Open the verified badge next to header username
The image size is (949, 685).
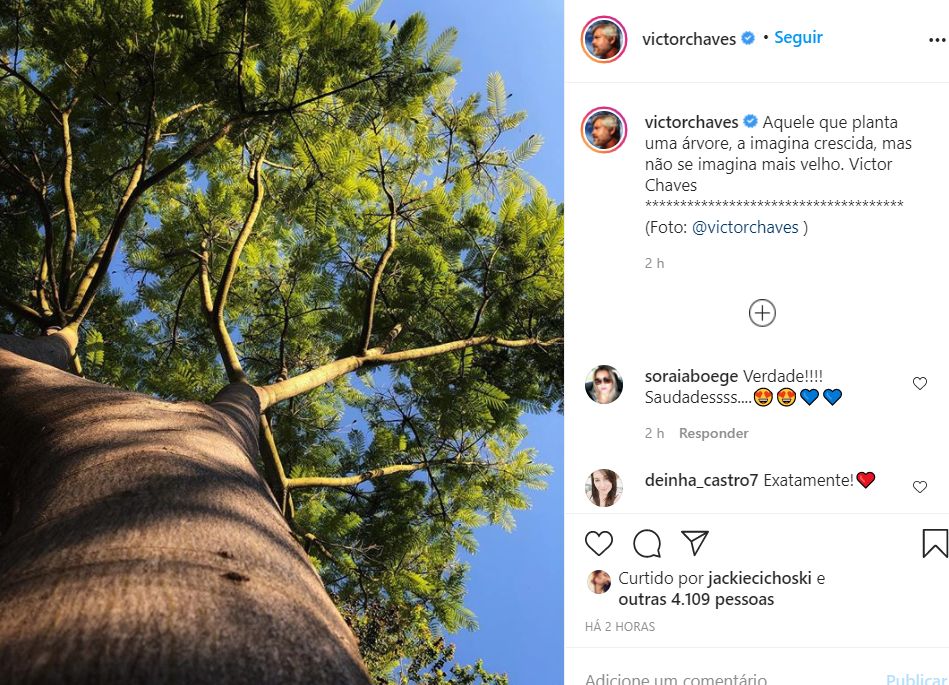(x=747, y=39)
